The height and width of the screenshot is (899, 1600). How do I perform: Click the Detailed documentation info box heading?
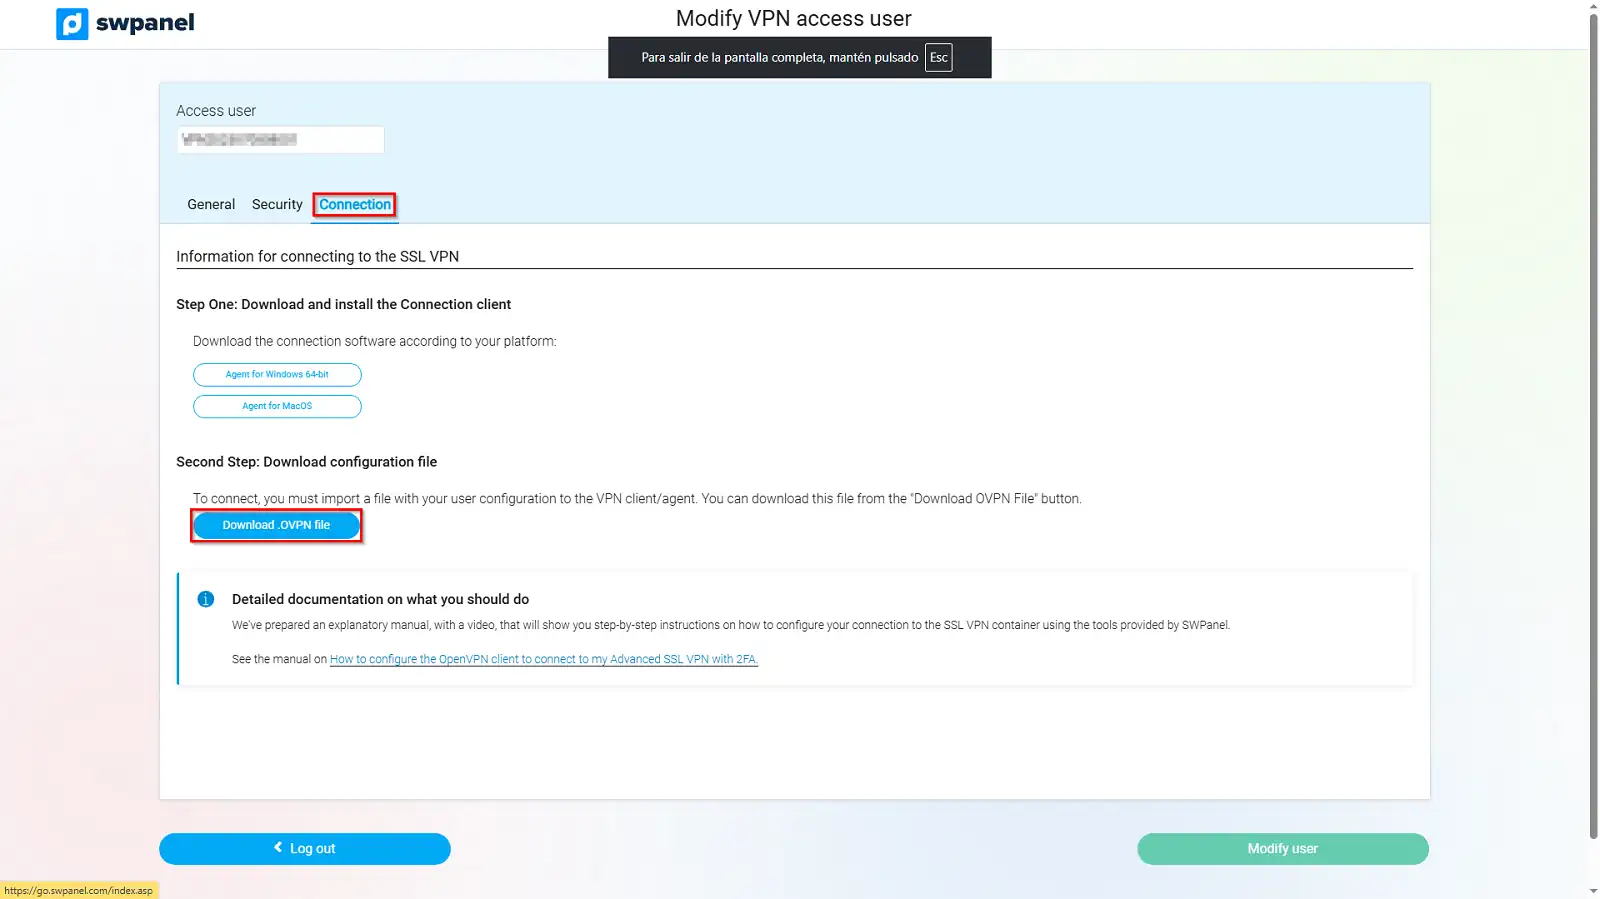tap(380, 599)
